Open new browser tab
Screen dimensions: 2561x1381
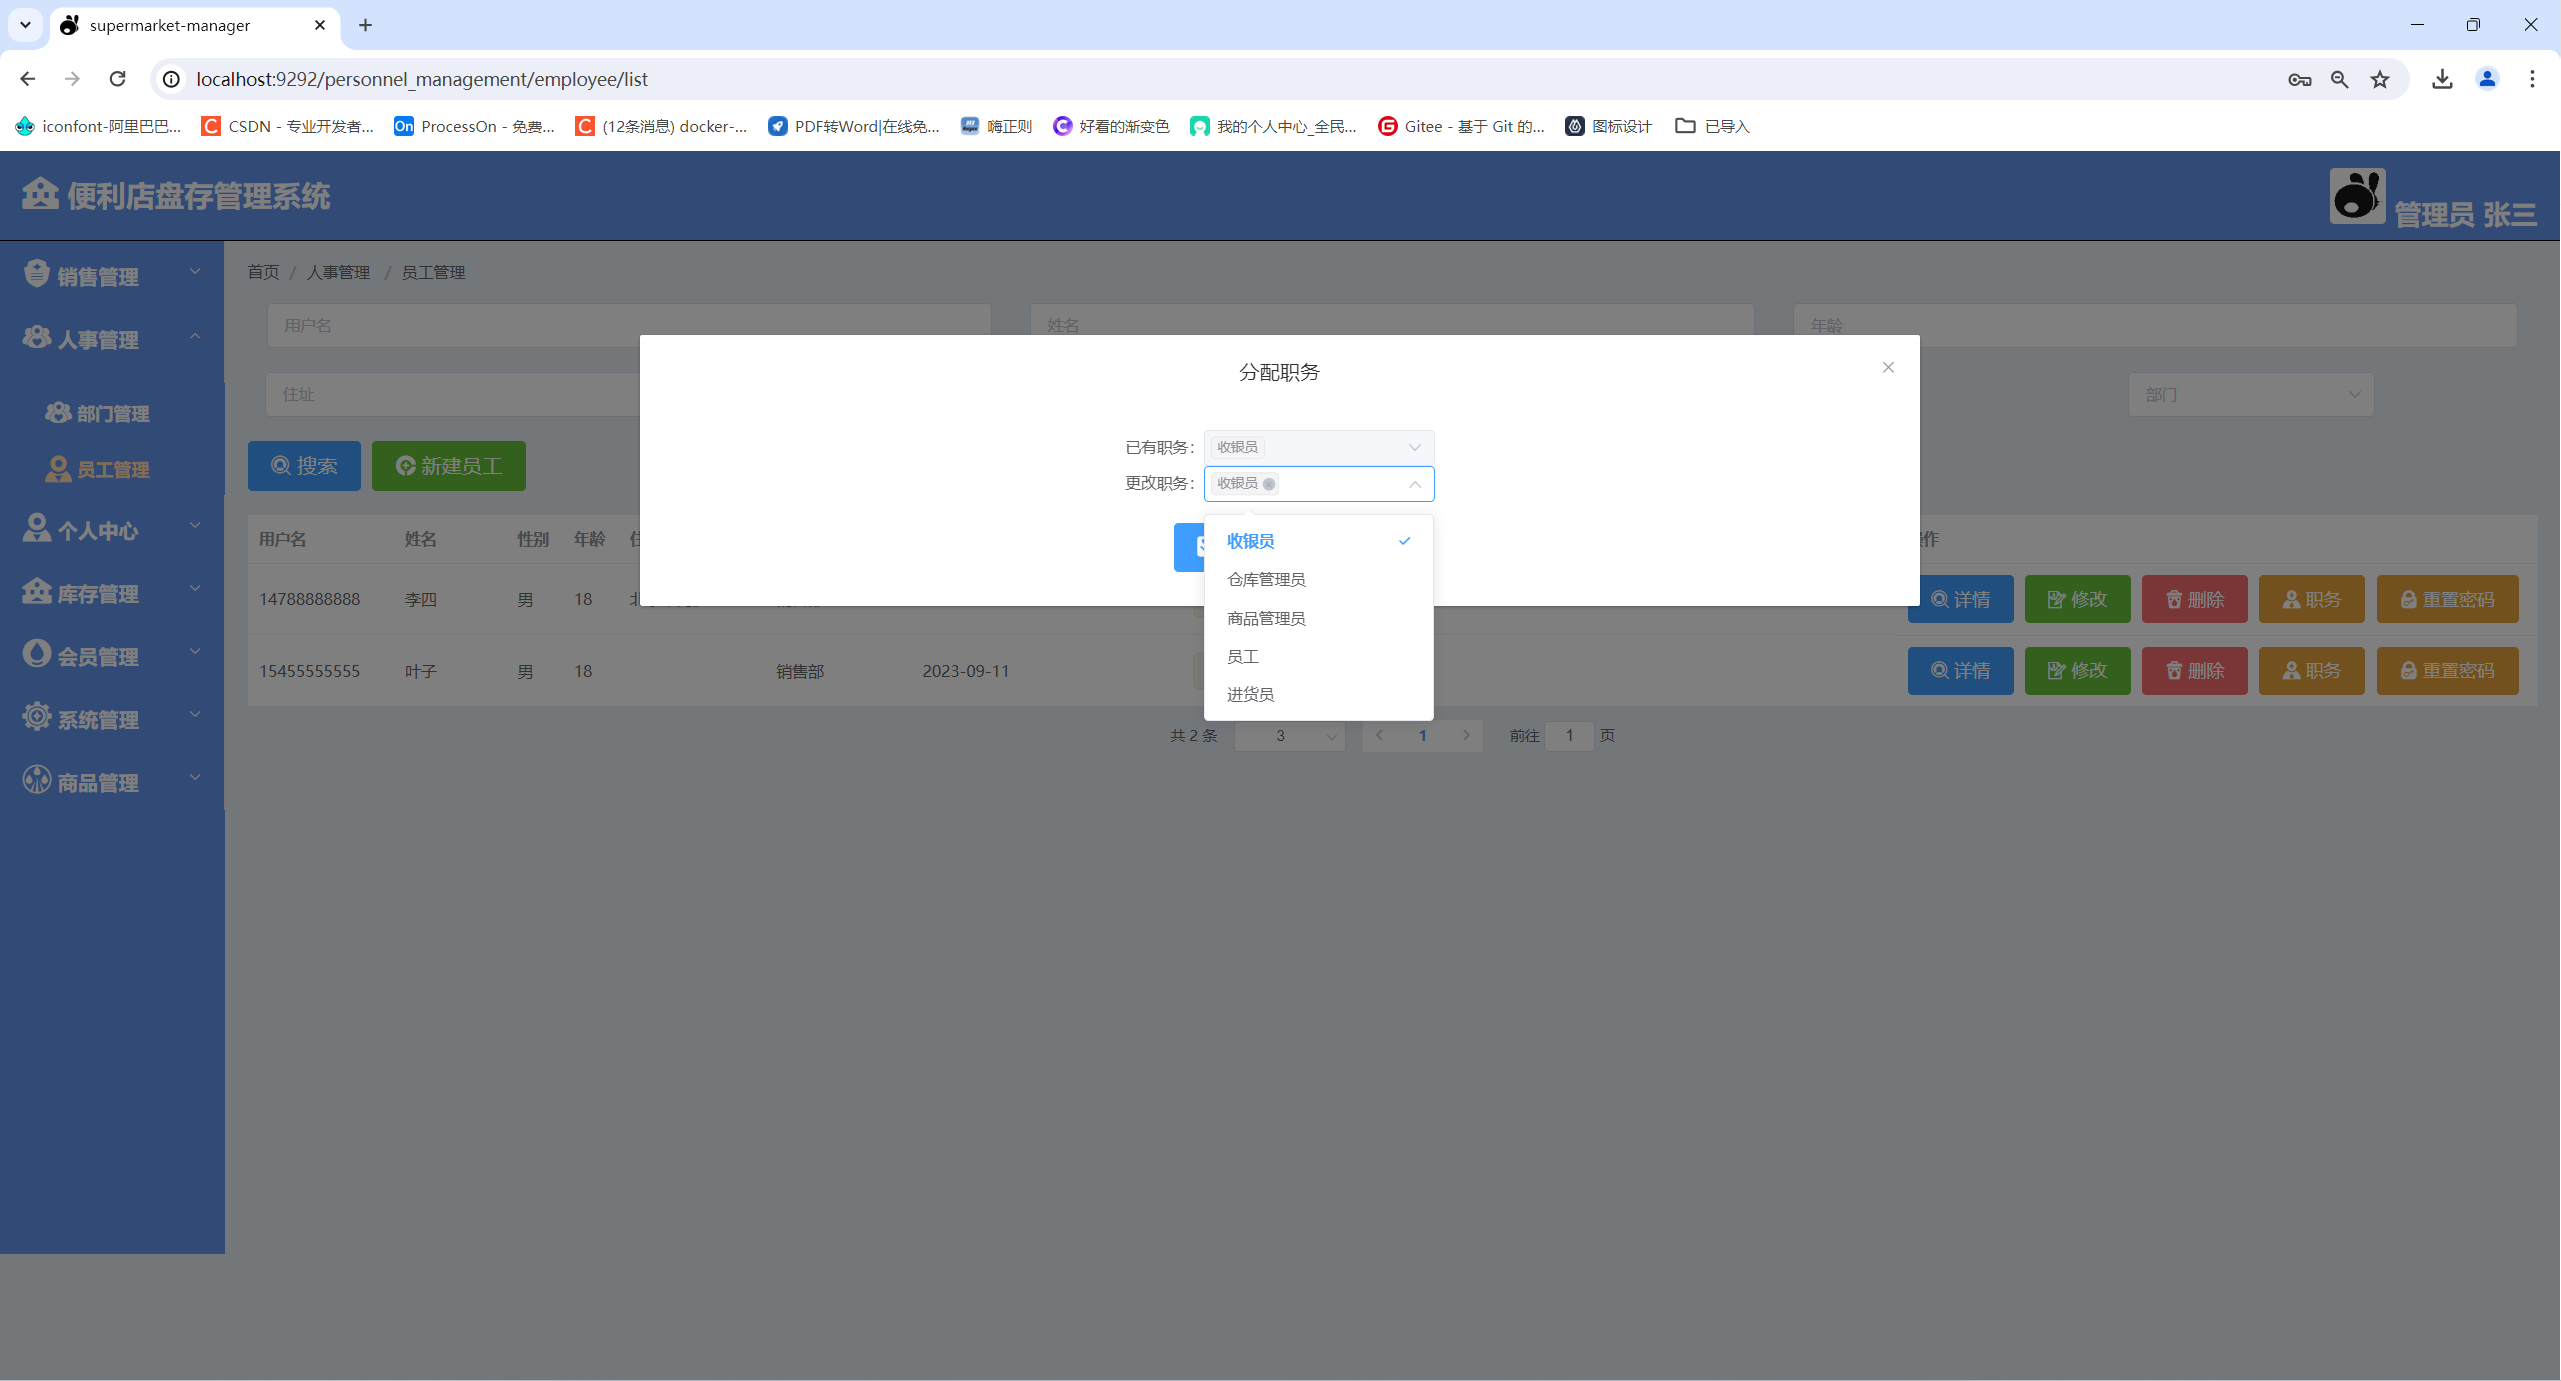click(365, 25)
